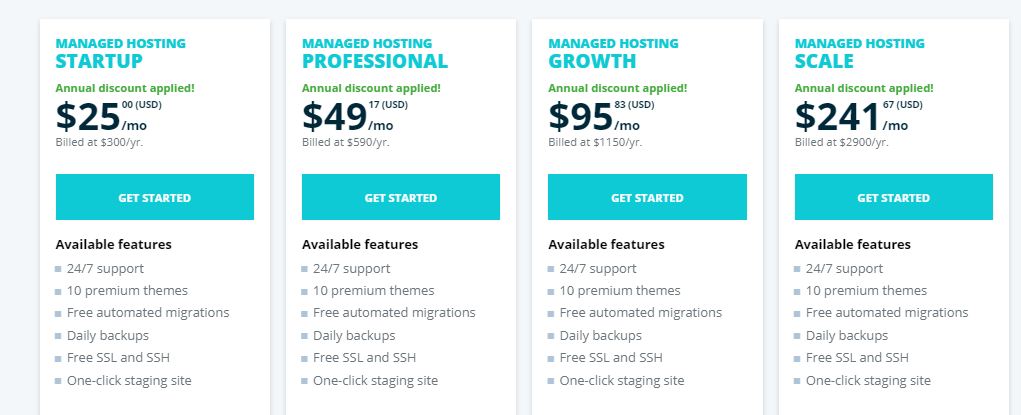
Task: Click bullet icon beside Startup 24/7 support
Action: 58,269
